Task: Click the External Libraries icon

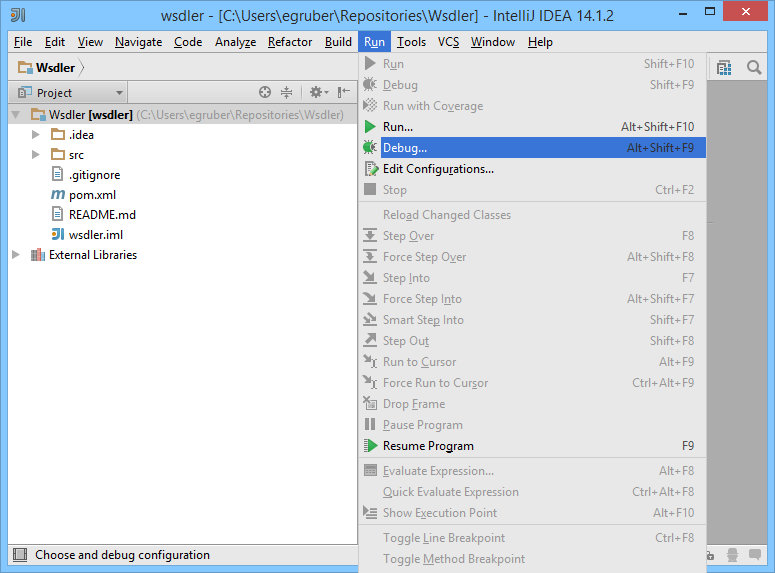Action: pyautogui.click(x=38, y=255)
